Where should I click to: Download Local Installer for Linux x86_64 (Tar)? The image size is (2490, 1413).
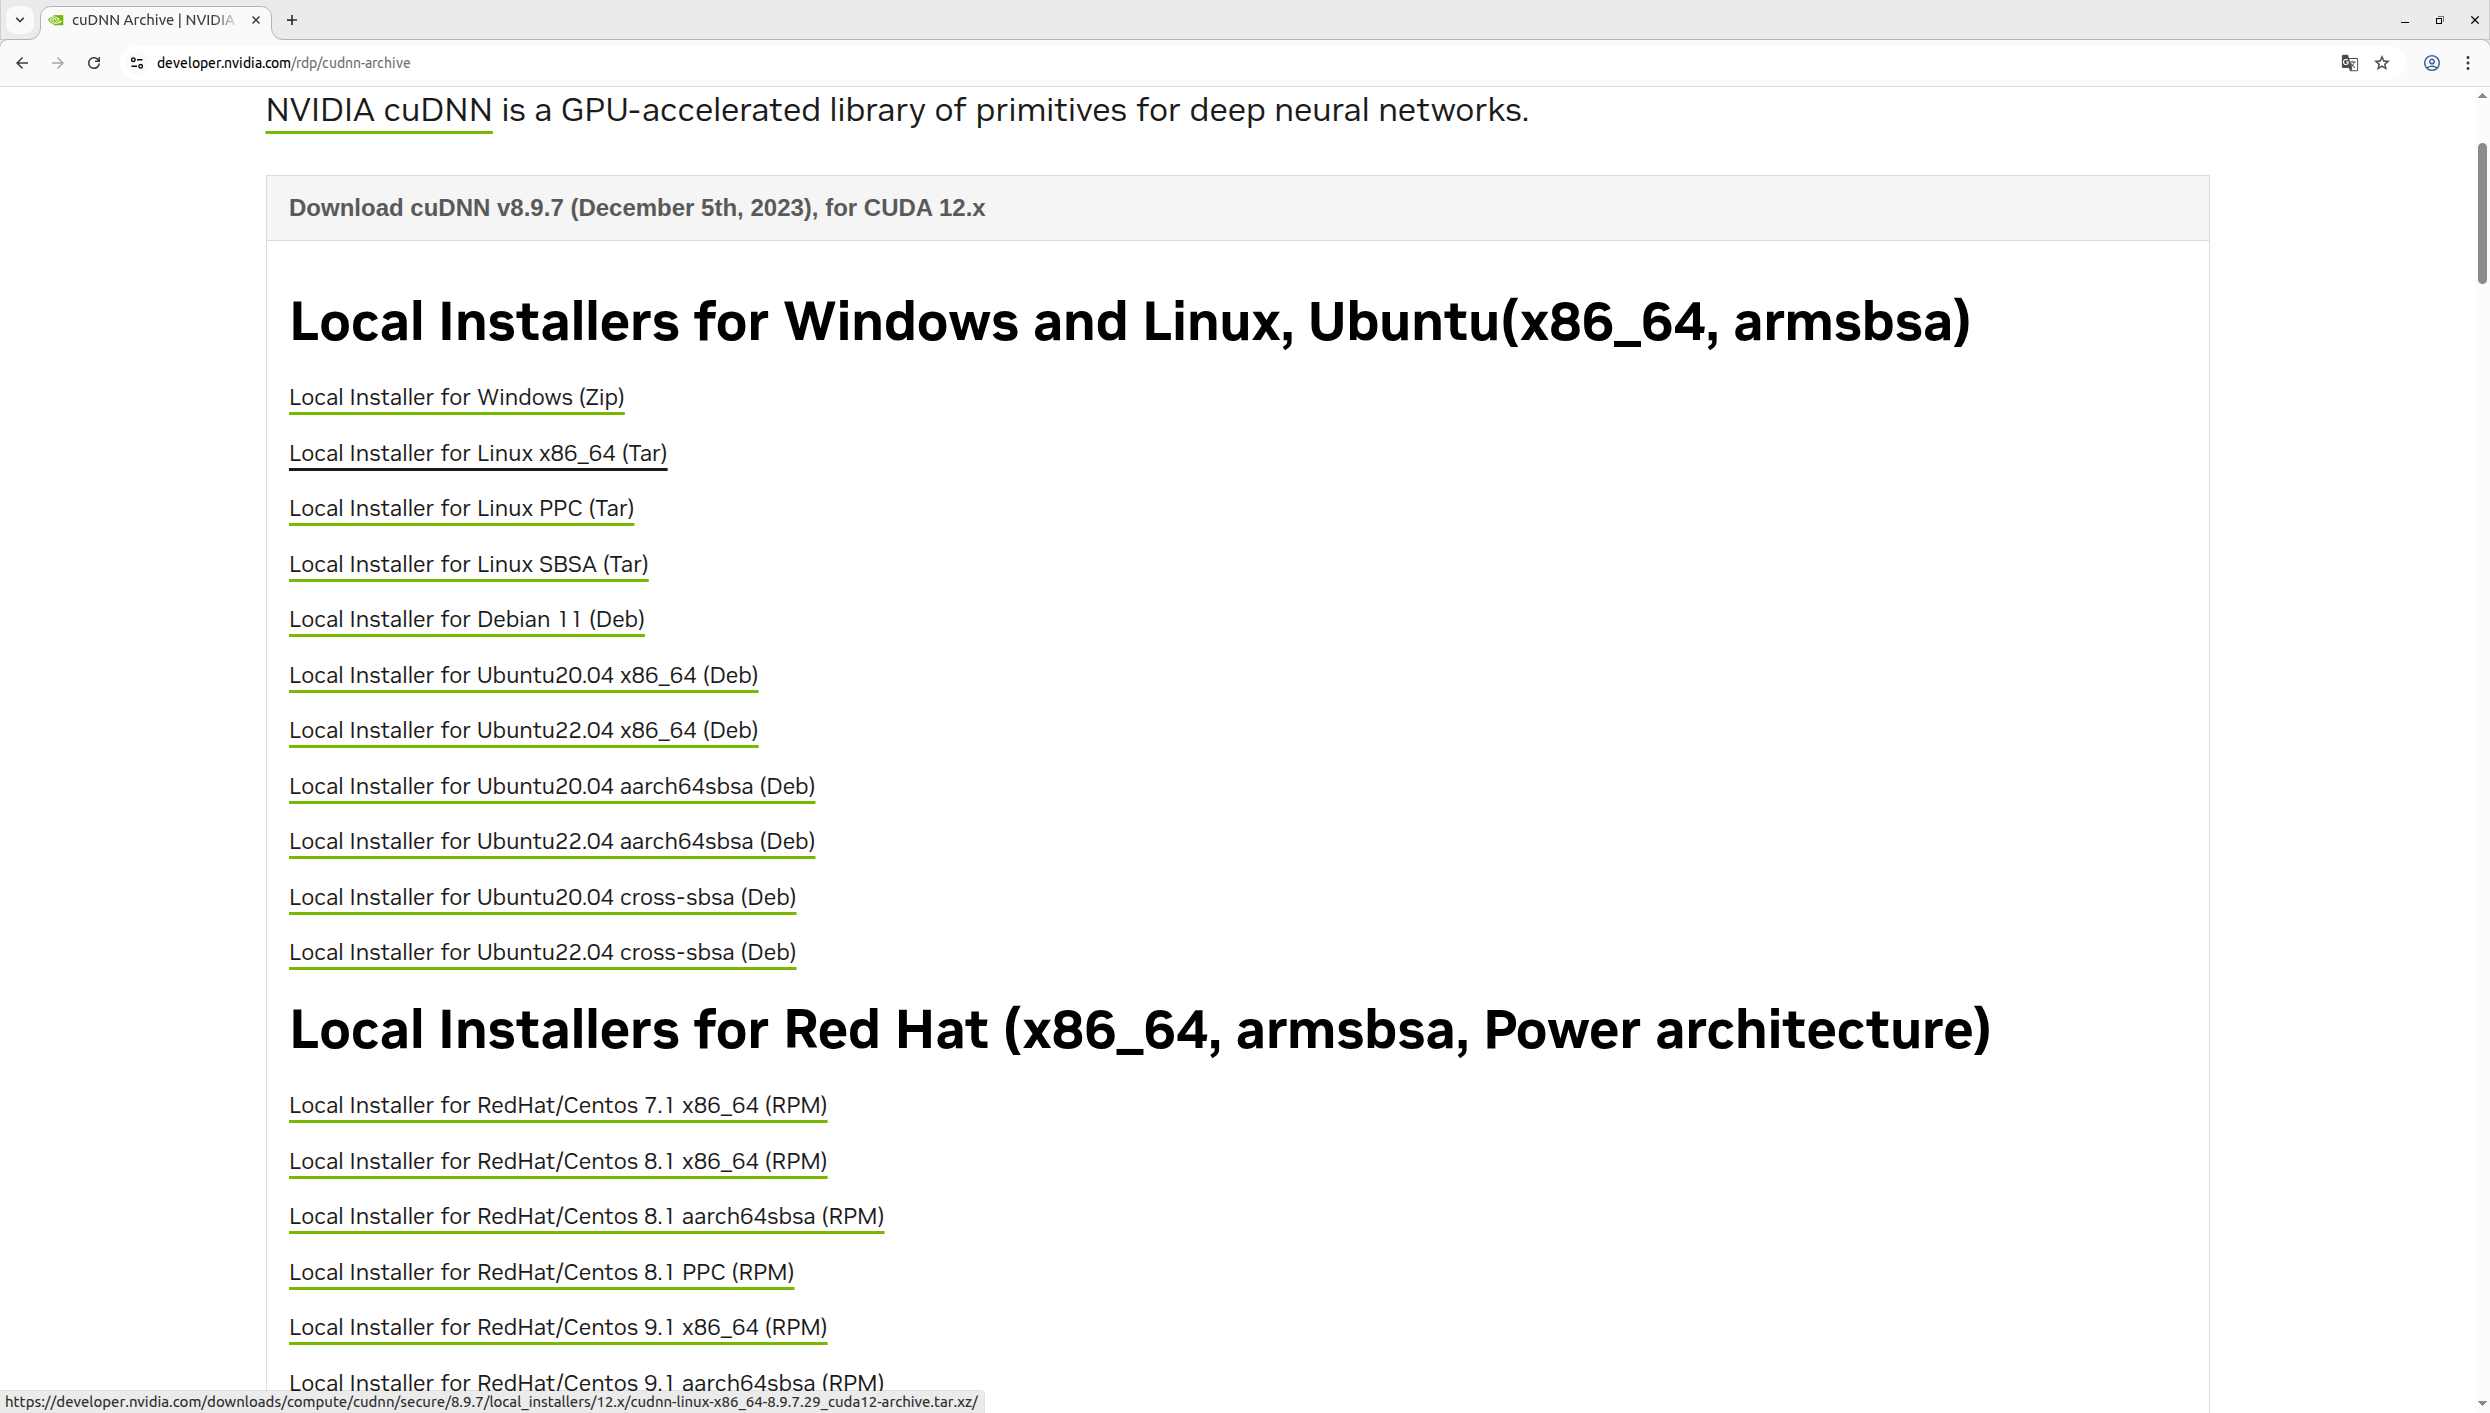[478, 453]
